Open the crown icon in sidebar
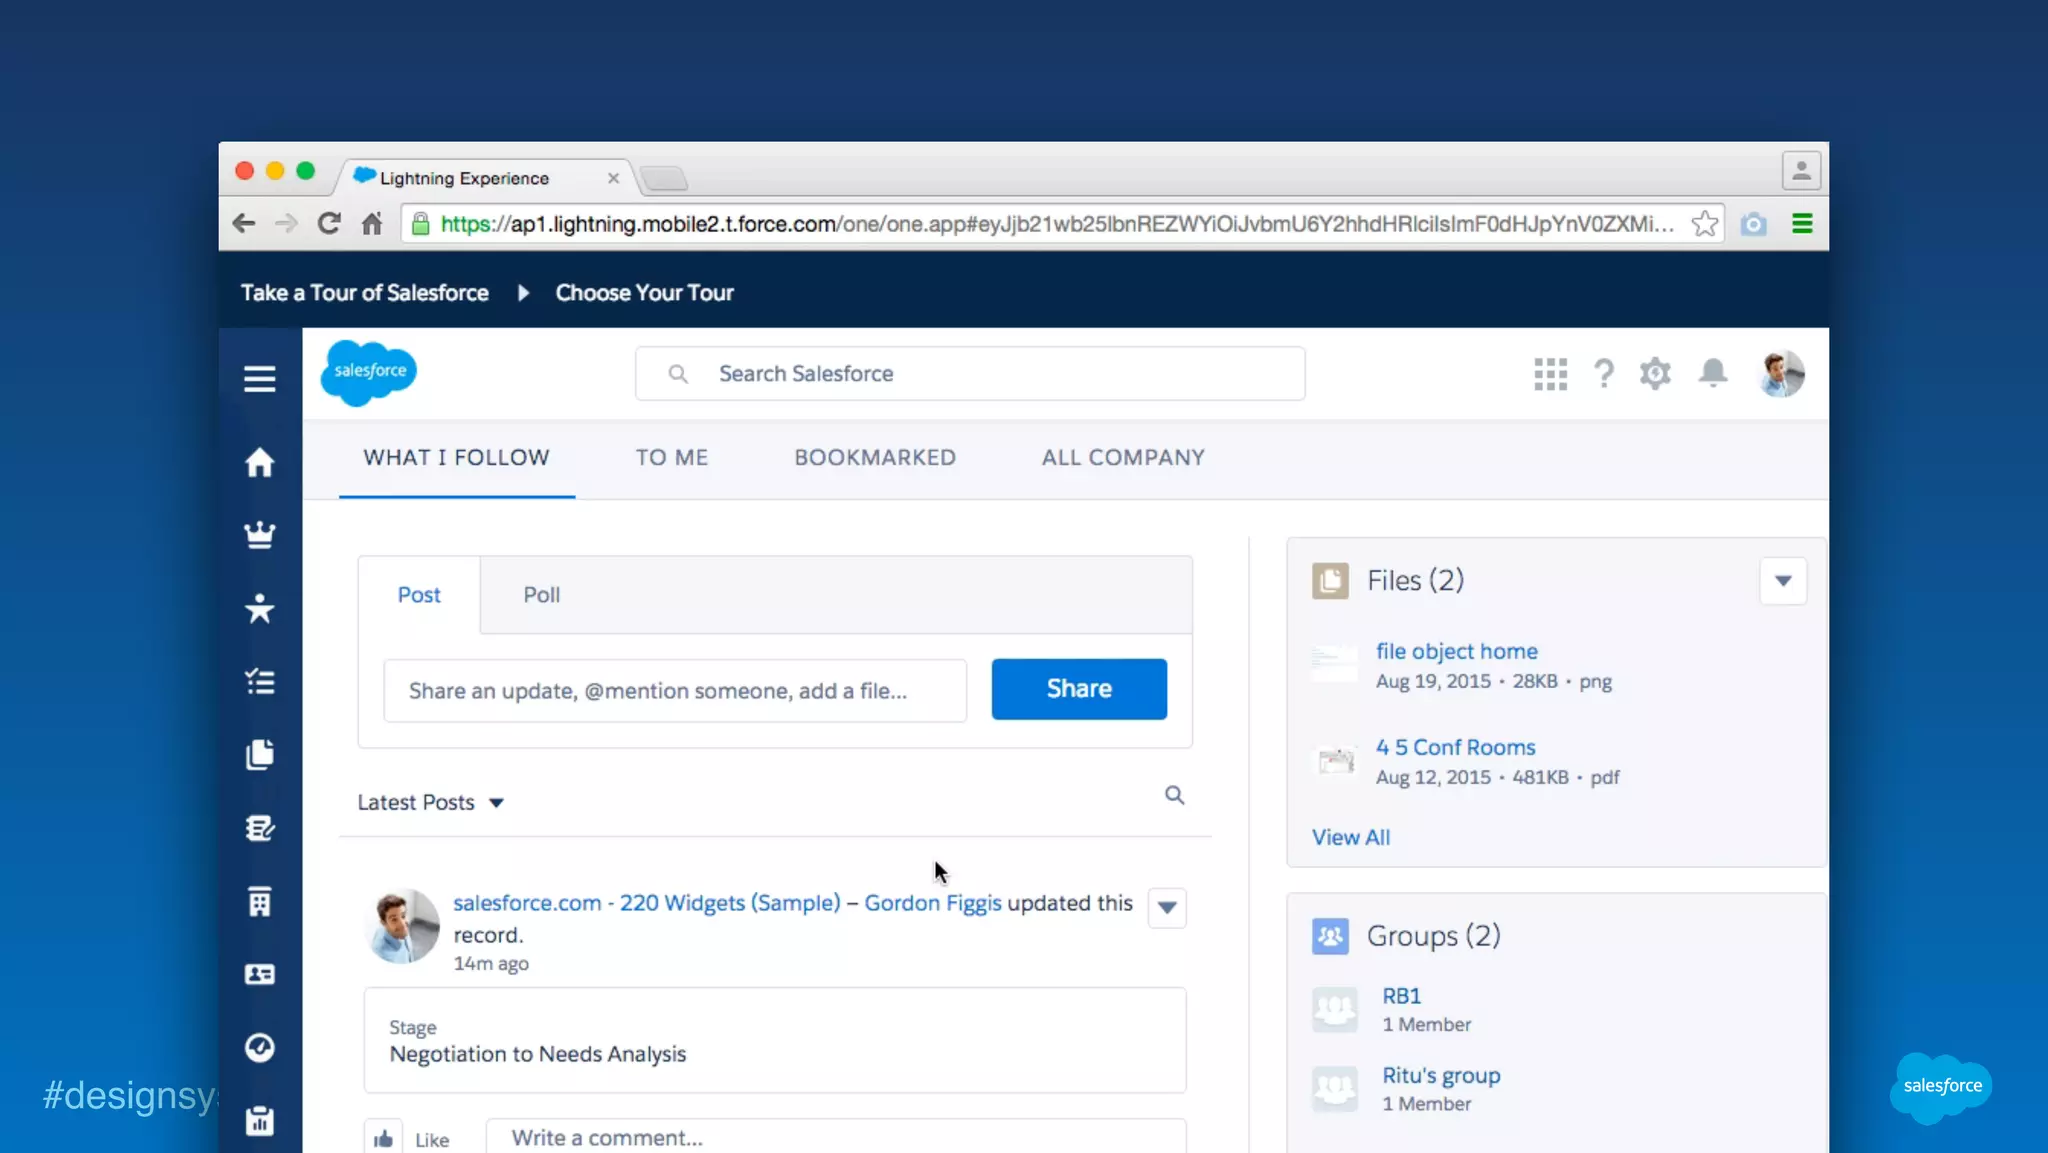The width and height of the screenshot is (2048, 1153). pyautogui.click(x=259, y=535)
